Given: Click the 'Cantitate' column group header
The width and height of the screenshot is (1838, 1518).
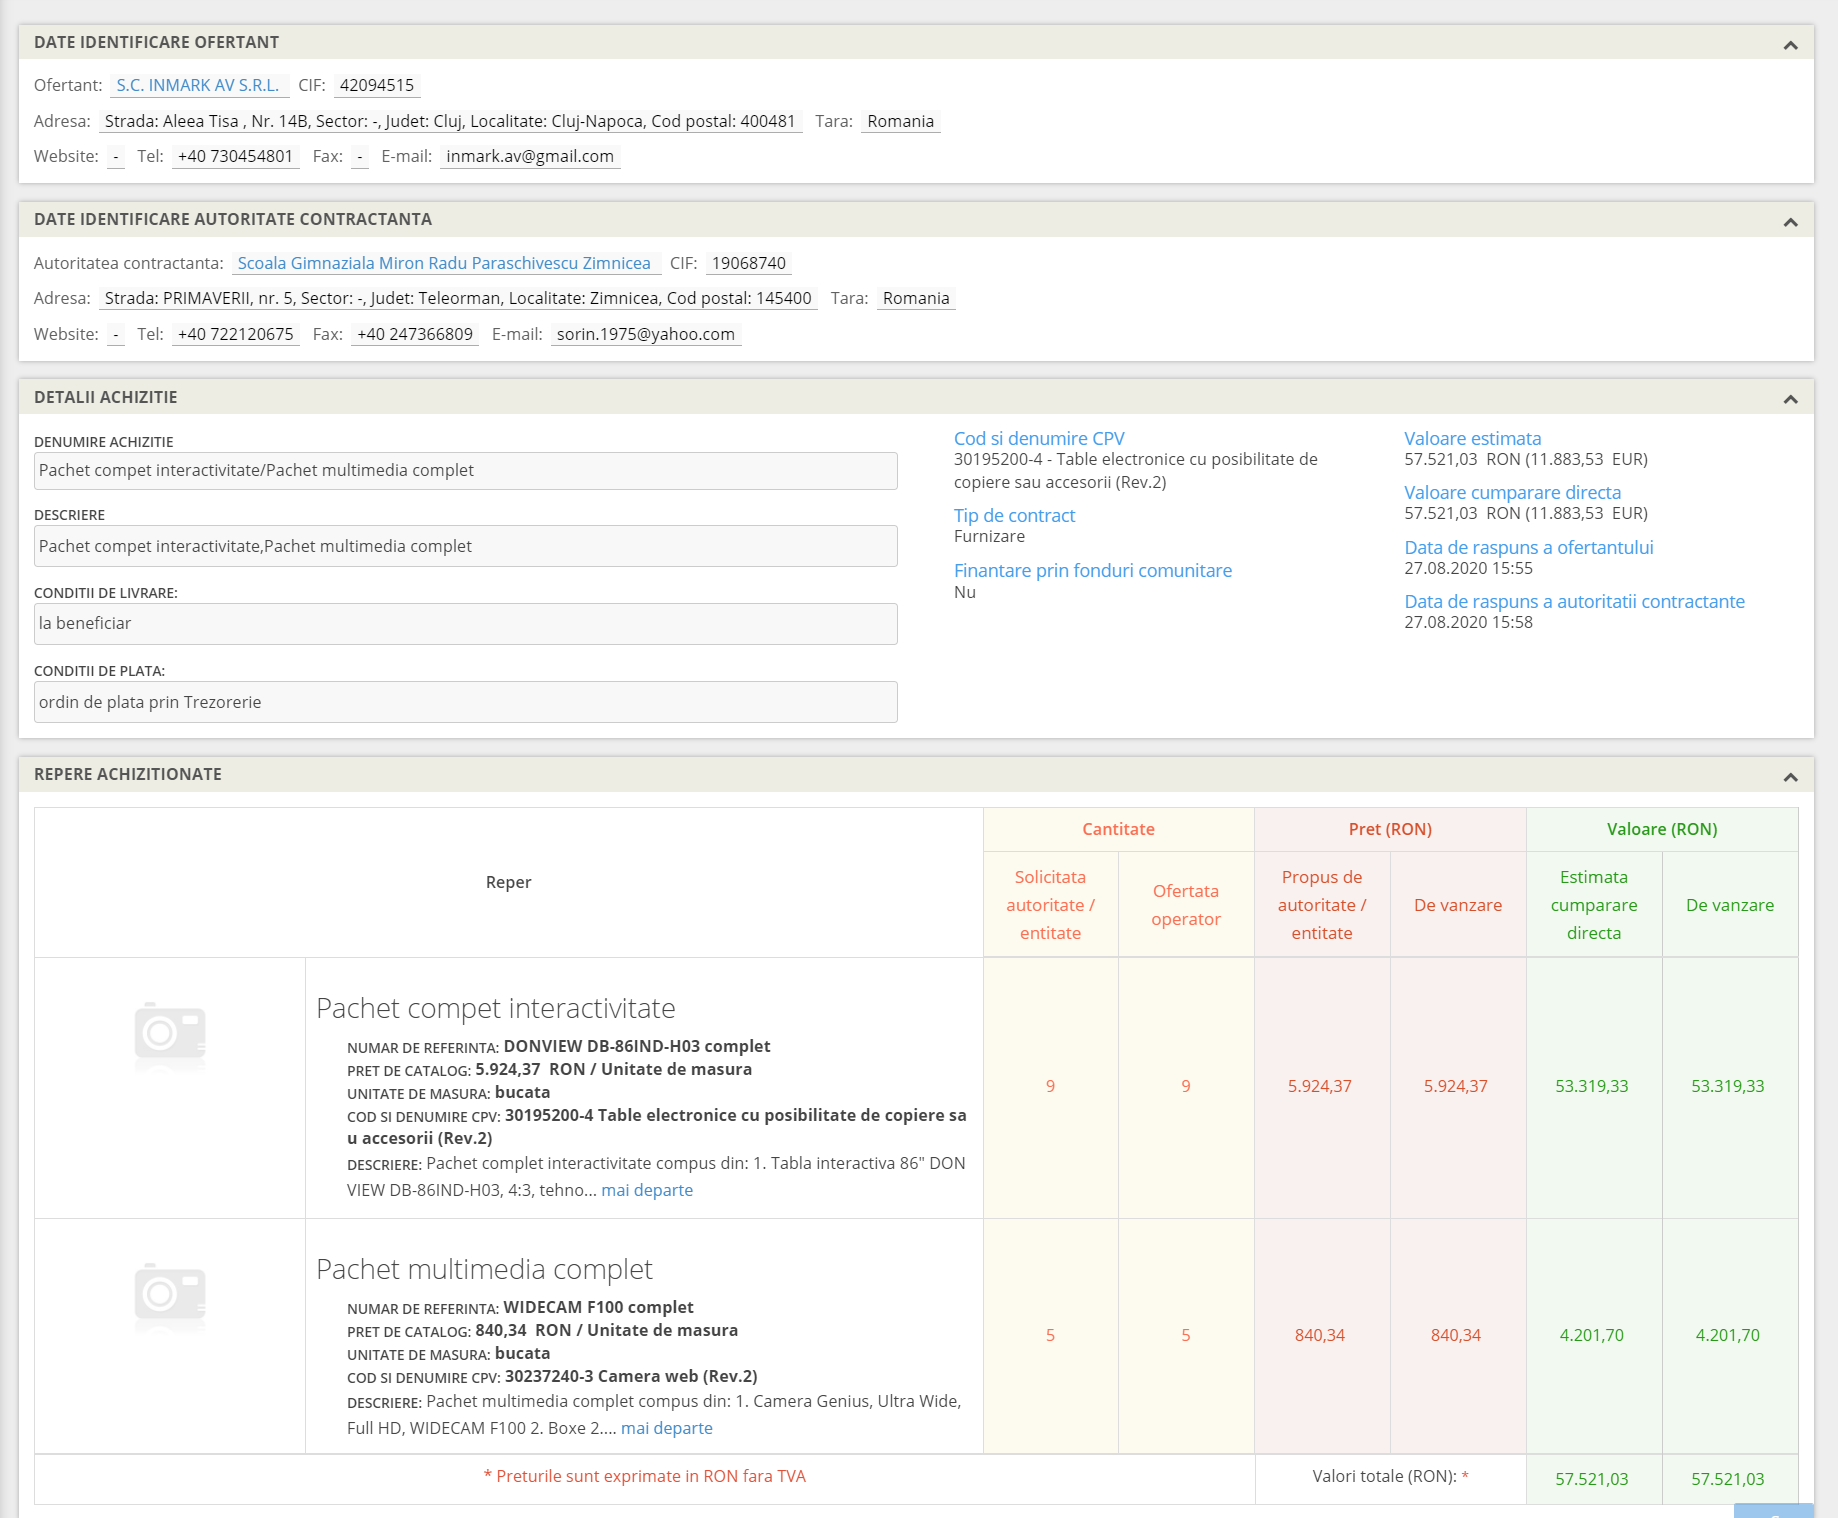Looking at the screenshot, I should (1118, 829).
